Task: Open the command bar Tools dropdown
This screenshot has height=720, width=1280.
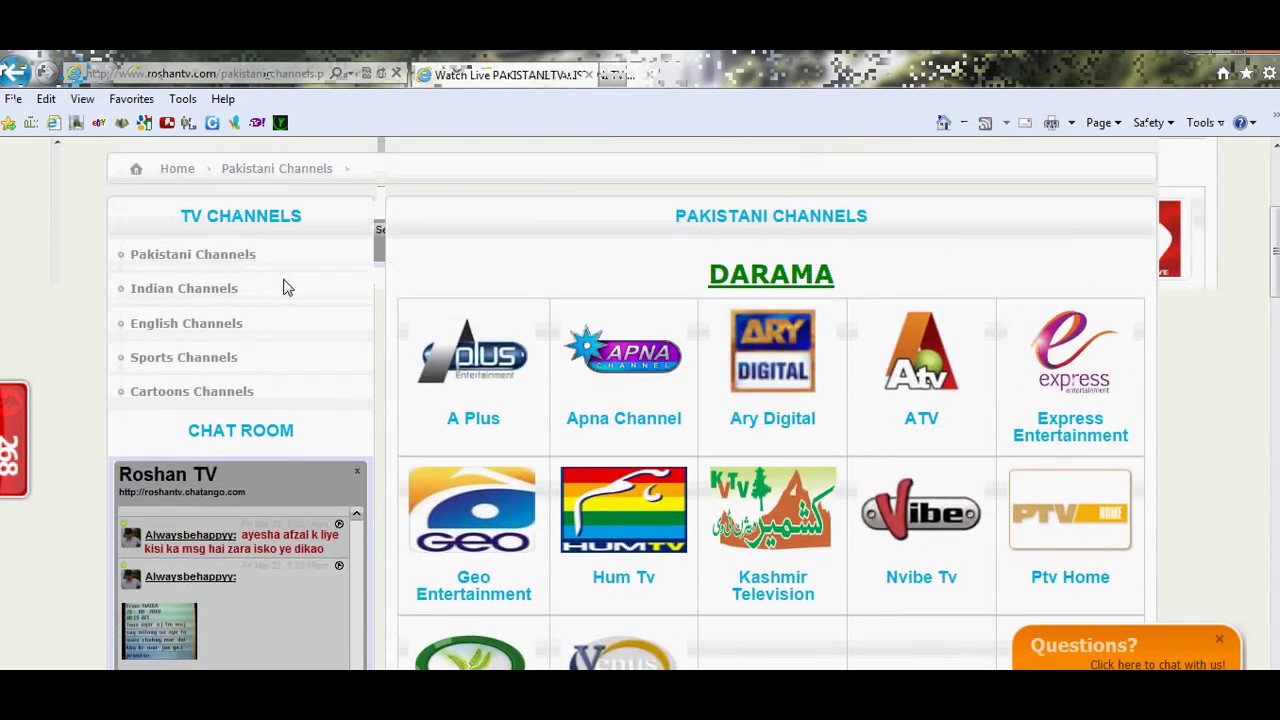Action: coord(1205,123)
